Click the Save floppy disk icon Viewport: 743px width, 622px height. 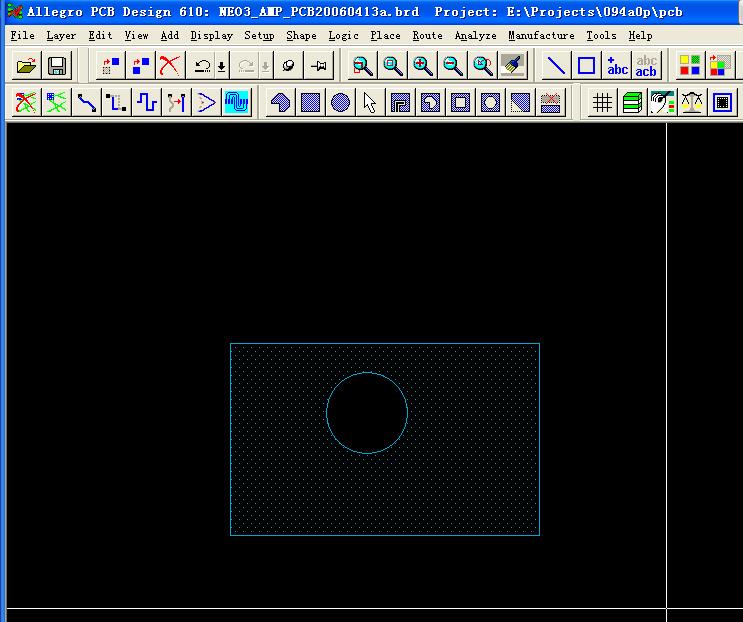(56, 65)
